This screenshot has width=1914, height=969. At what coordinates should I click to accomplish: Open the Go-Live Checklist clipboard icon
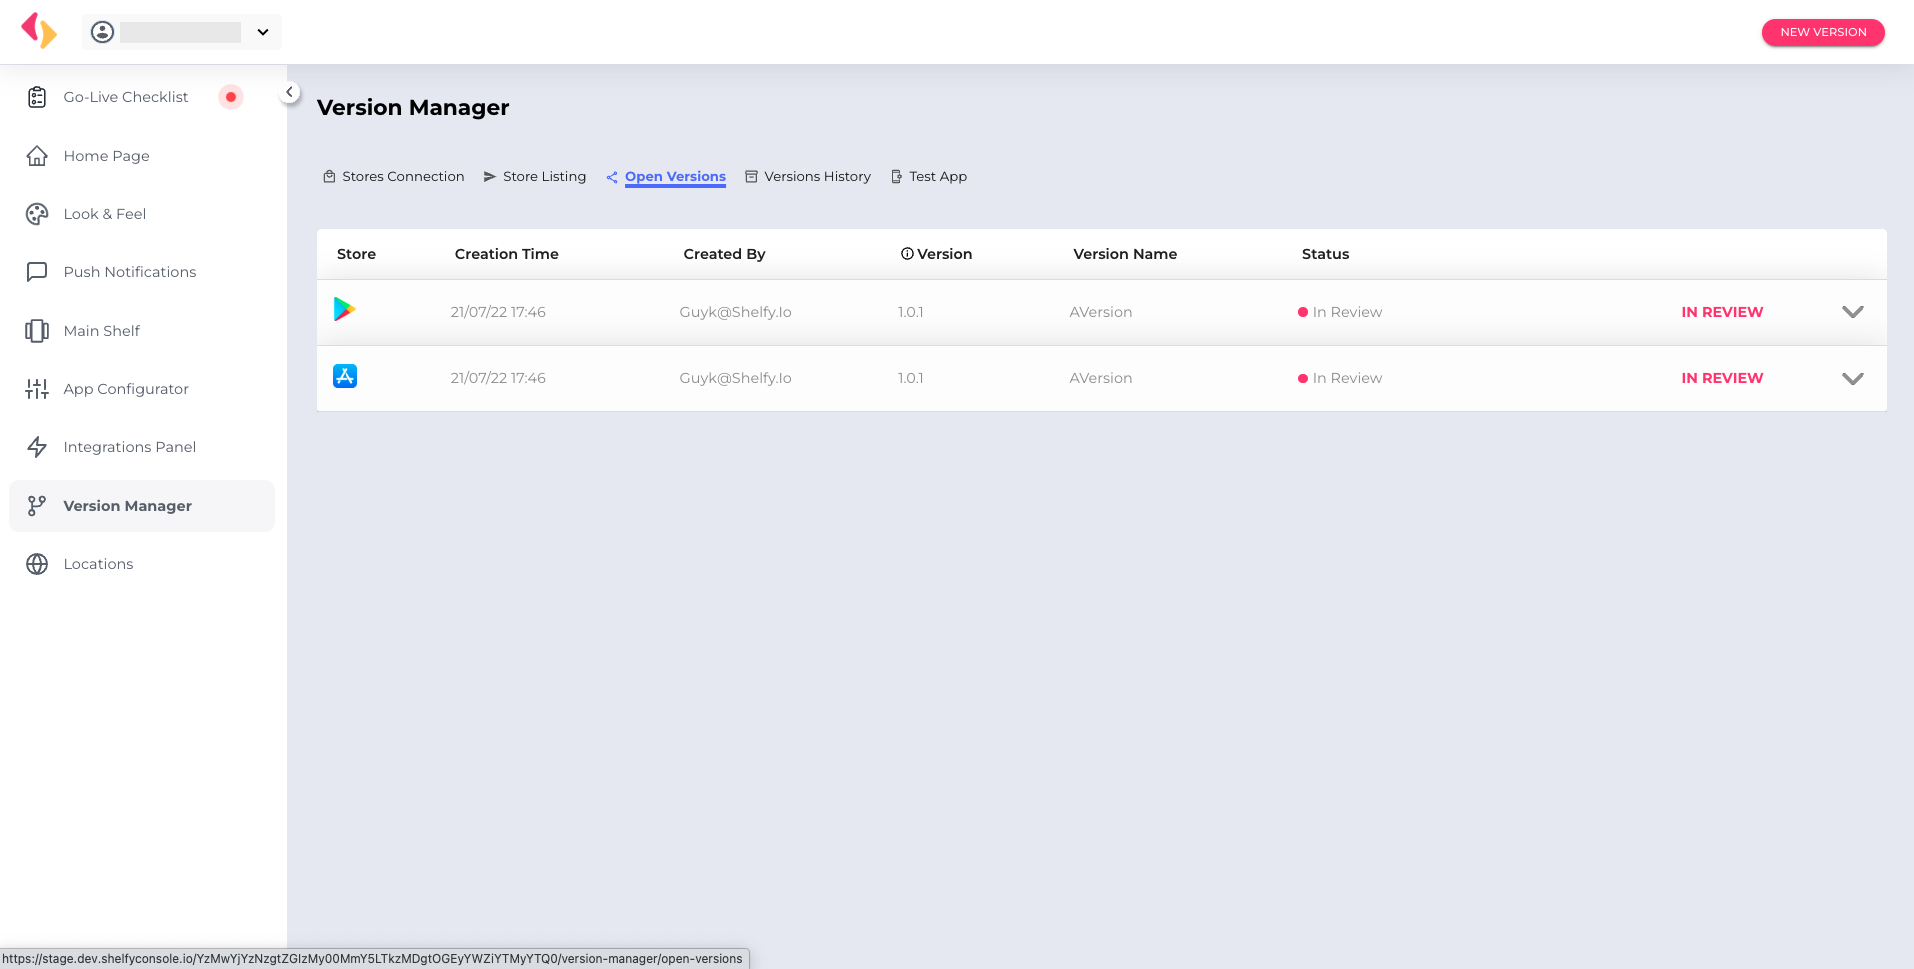[x=37, y=97]
